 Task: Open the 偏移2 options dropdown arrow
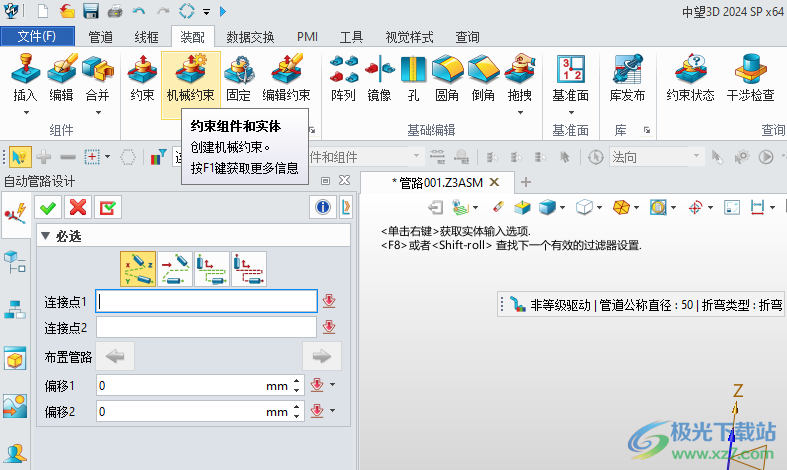coord(332,411)
